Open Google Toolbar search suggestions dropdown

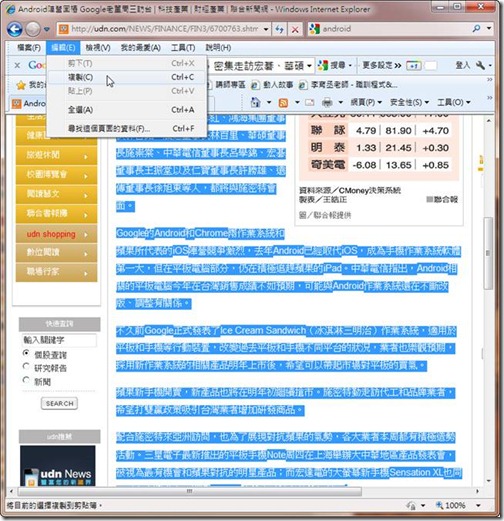pyautogui.click(x=310, y=65)
